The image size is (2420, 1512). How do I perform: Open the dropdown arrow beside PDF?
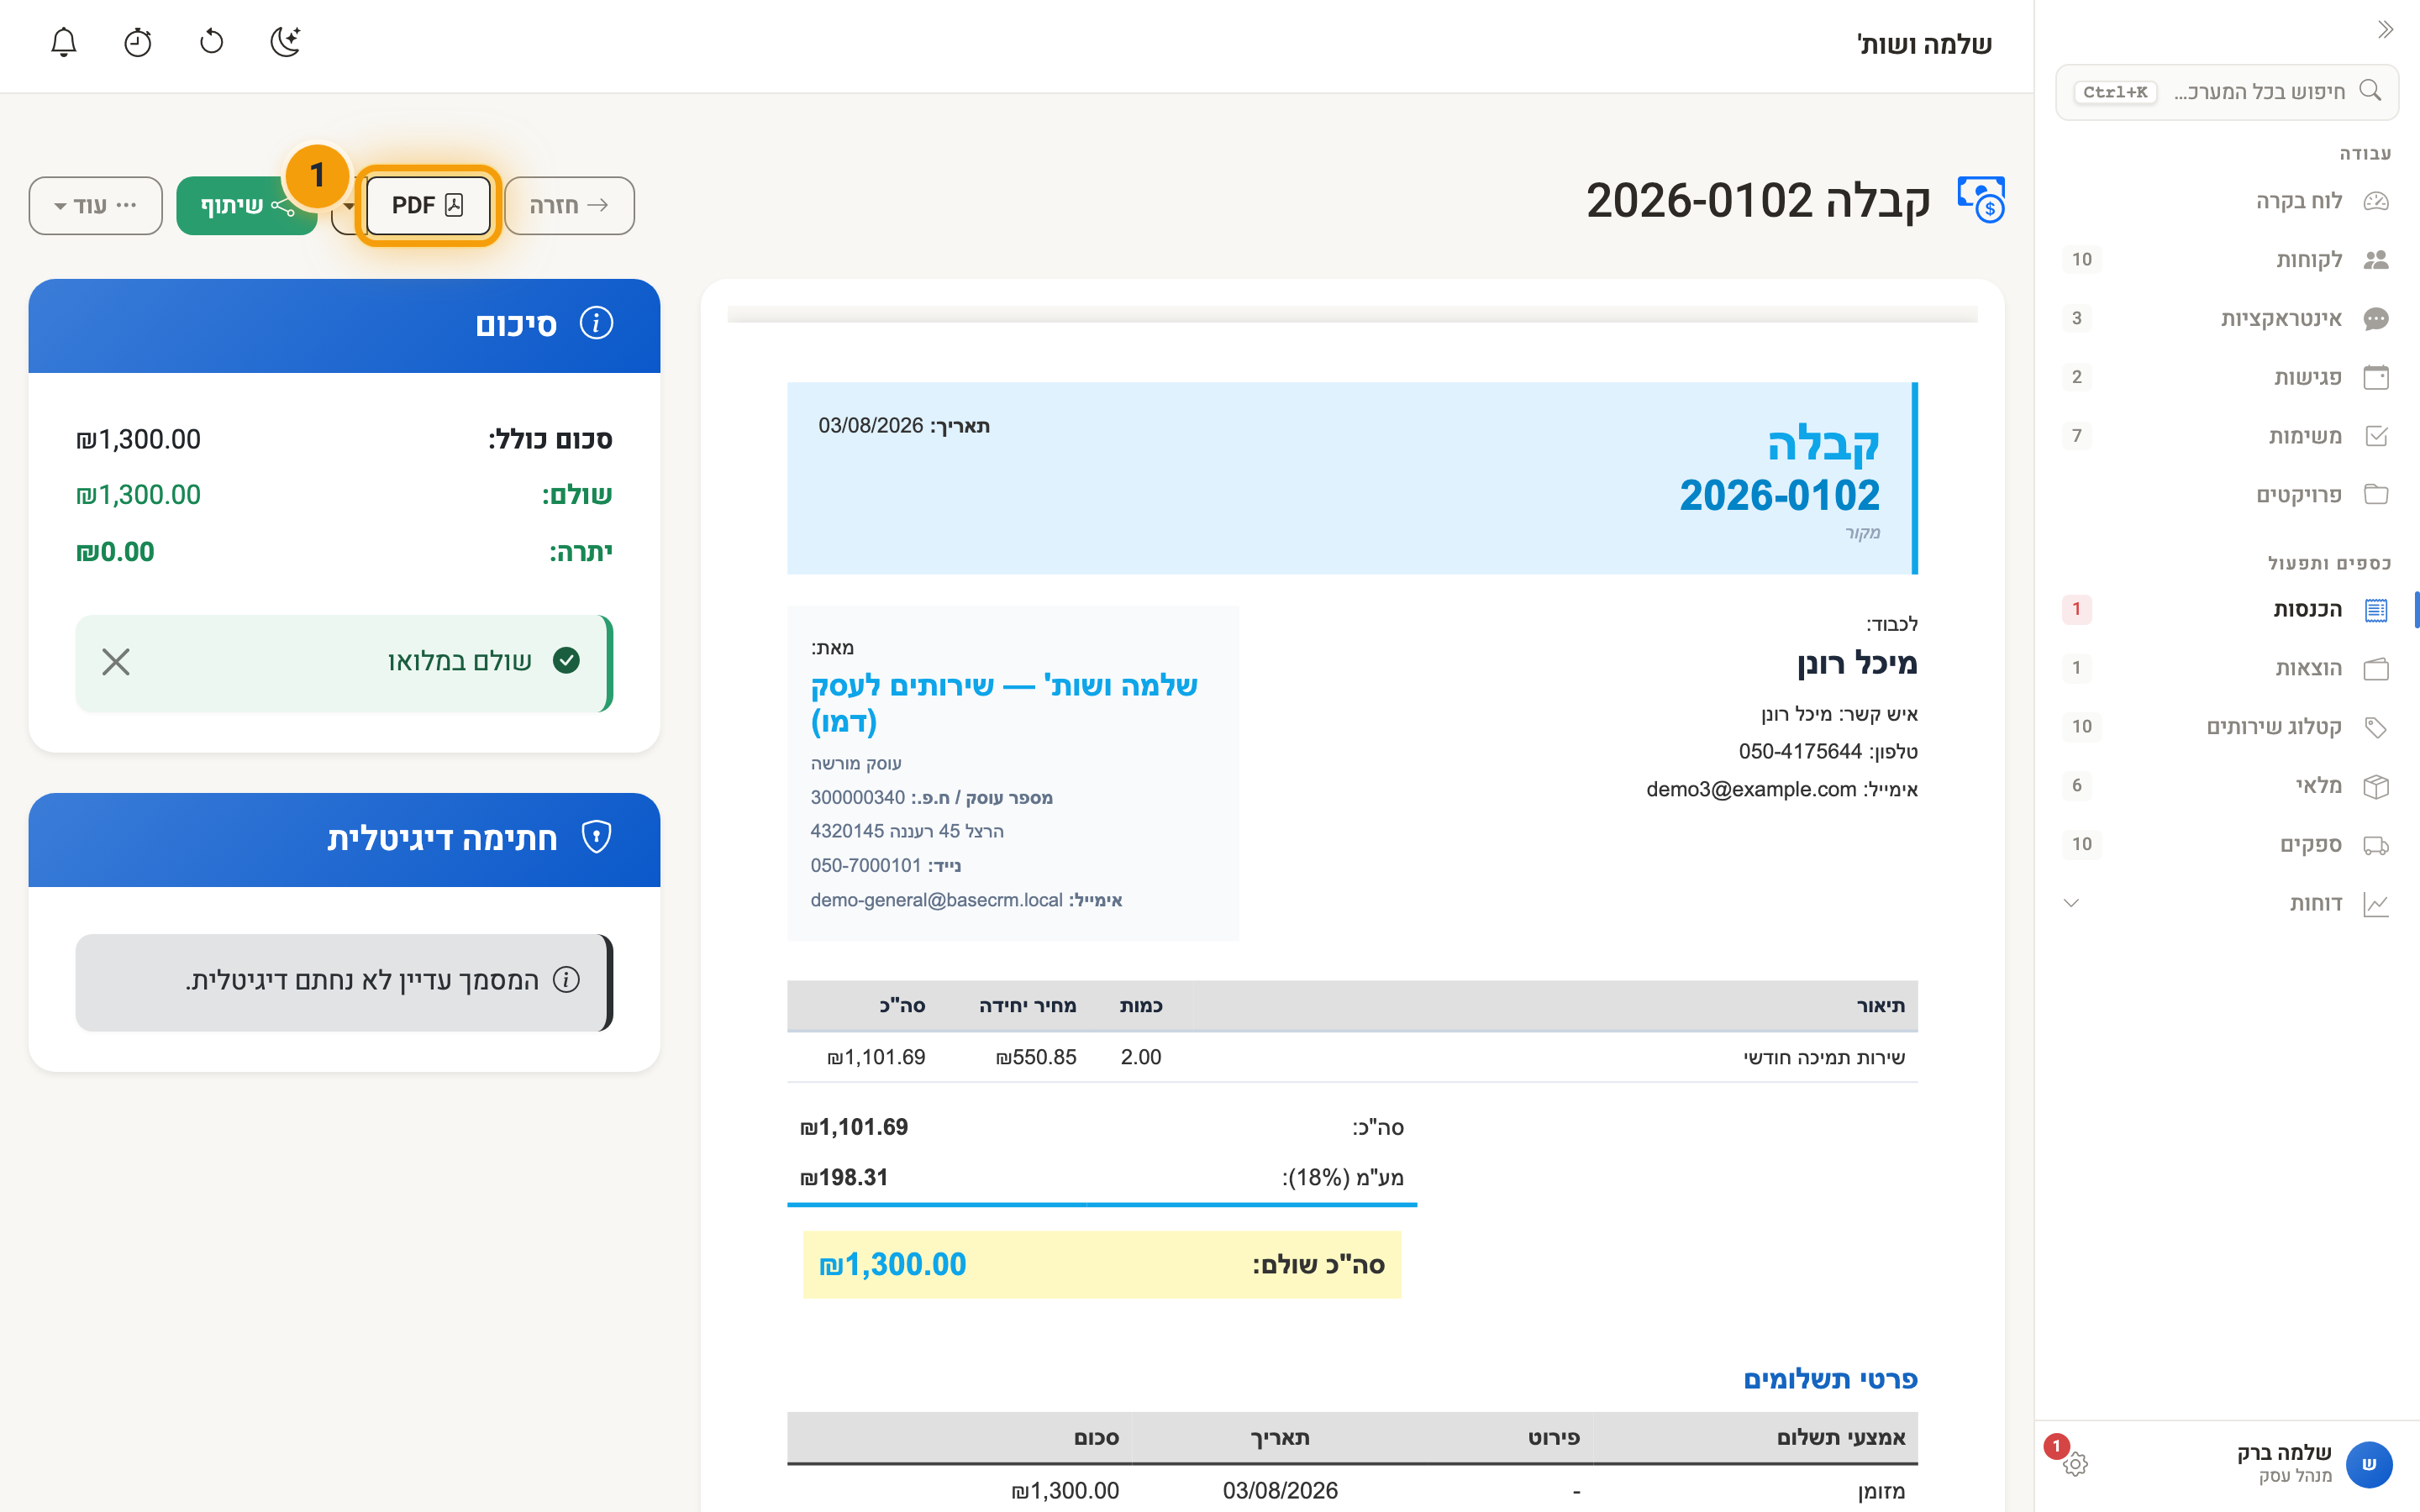[x=348, y=205]
